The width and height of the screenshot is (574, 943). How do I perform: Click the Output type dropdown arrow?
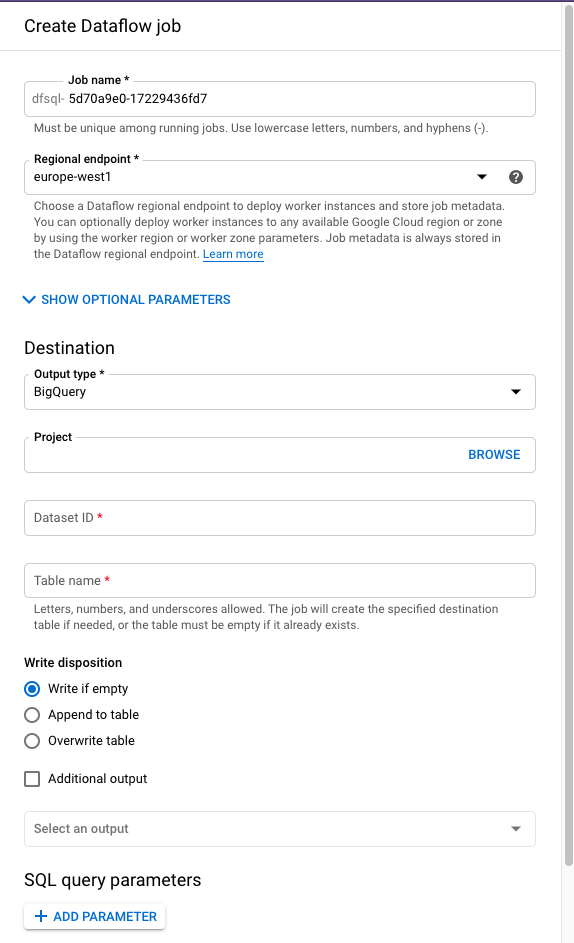[x=516, y=392]
